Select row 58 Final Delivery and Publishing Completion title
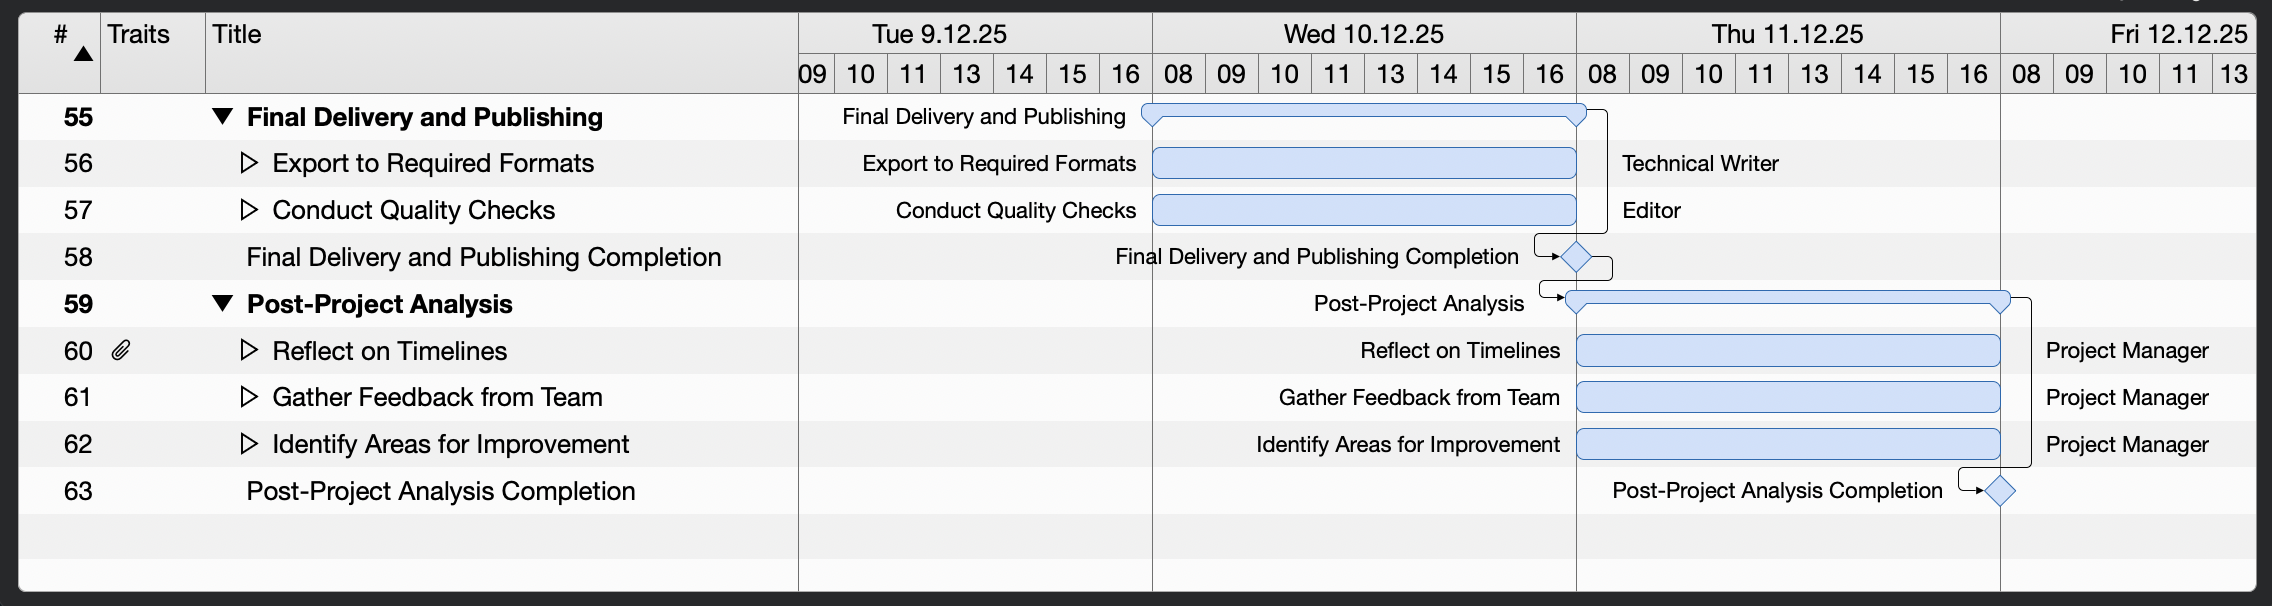2272x606 pixels. pyautogui.click(x=483, y=256)
